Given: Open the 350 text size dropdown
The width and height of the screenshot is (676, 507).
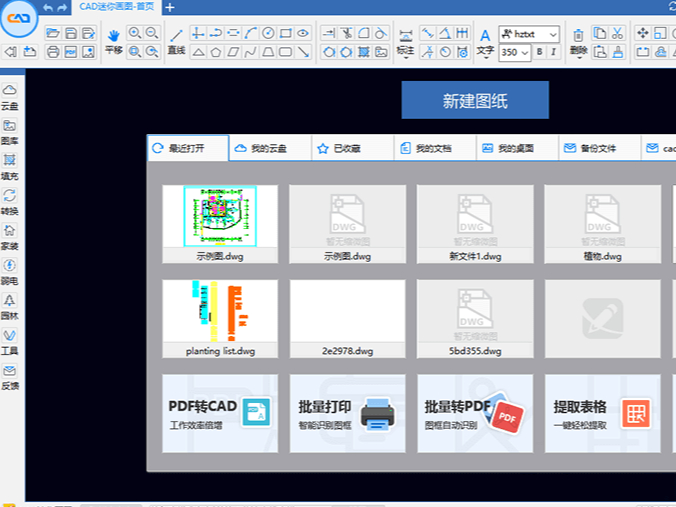Looking at the screenshot, I should (x=525, y=53).
